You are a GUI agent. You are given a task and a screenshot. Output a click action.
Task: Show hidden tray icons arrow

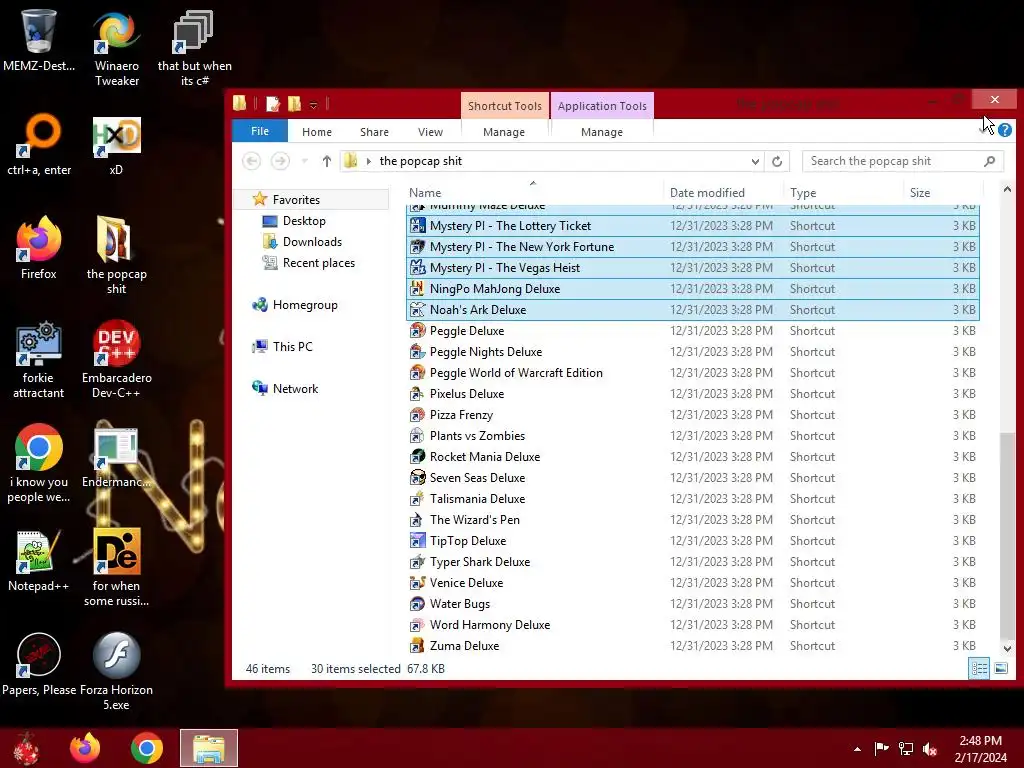point(857,749)
